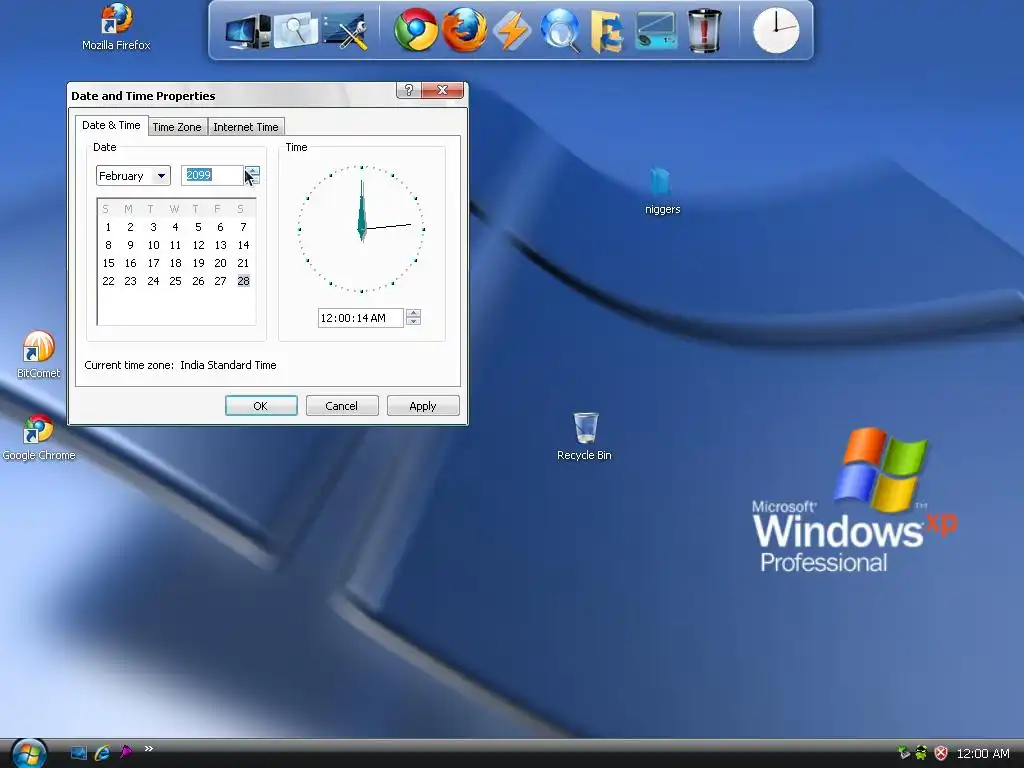This screenshot has width=1024, height=768.
Task: Switch to the Date & Time tab
Action: pyautogui.click(x=111, y=125)
